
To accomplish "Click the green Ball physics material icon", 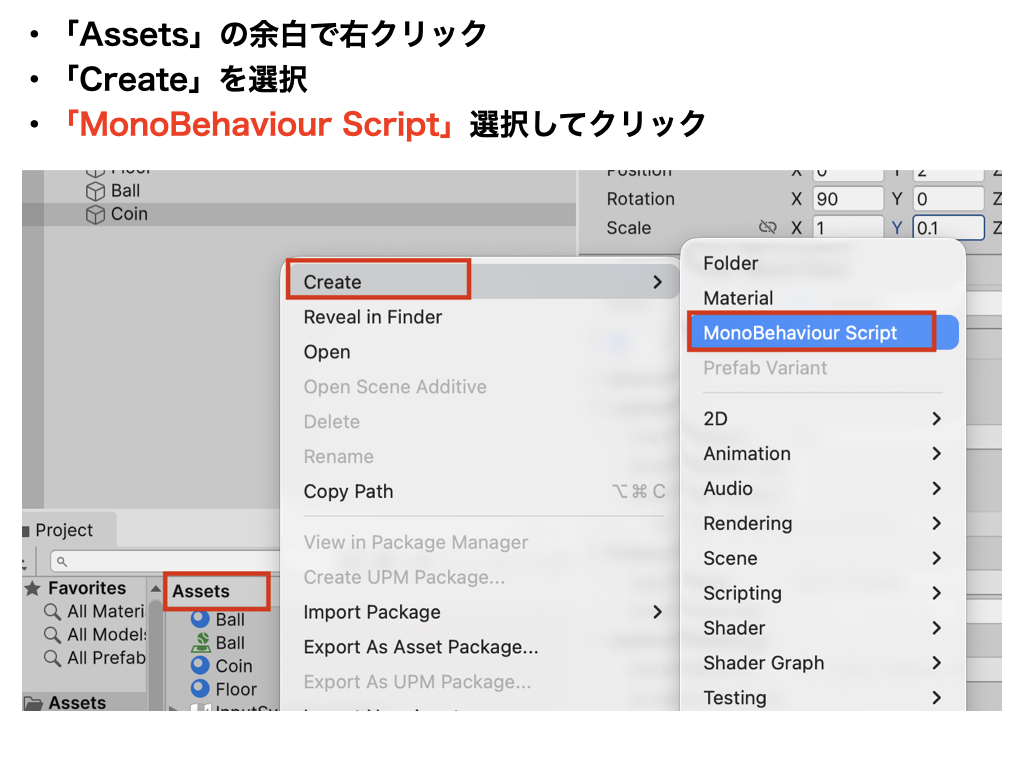I will point(200,642).
